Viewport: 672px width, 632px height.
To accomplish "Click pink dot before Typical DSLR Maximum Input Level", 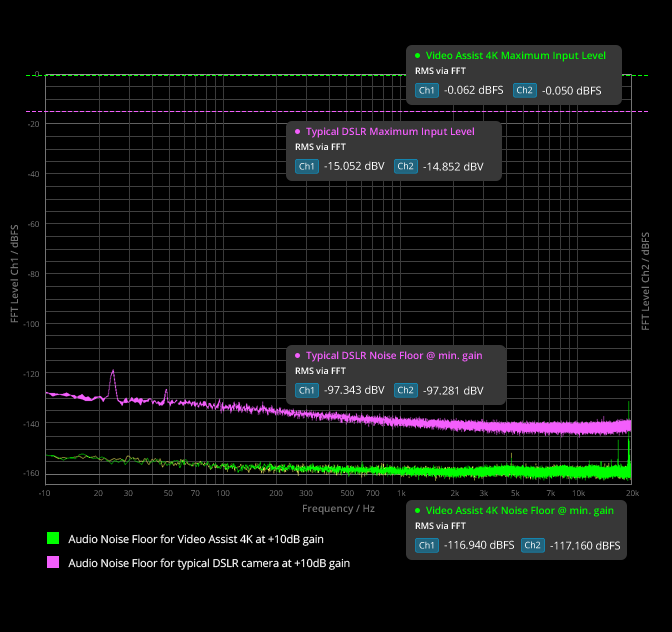I will 297,132.
